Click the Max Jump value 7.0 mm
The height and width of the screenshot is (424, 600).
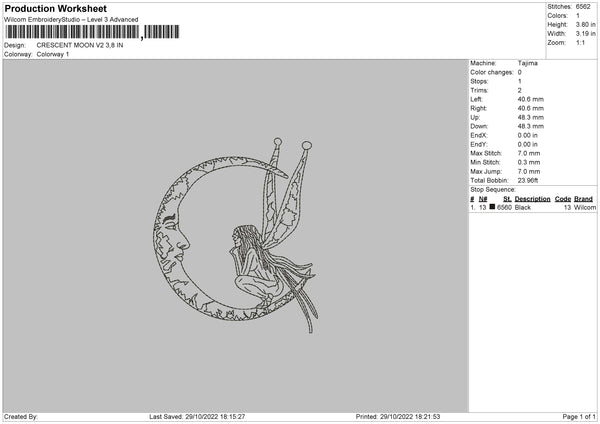click(529, 171)
